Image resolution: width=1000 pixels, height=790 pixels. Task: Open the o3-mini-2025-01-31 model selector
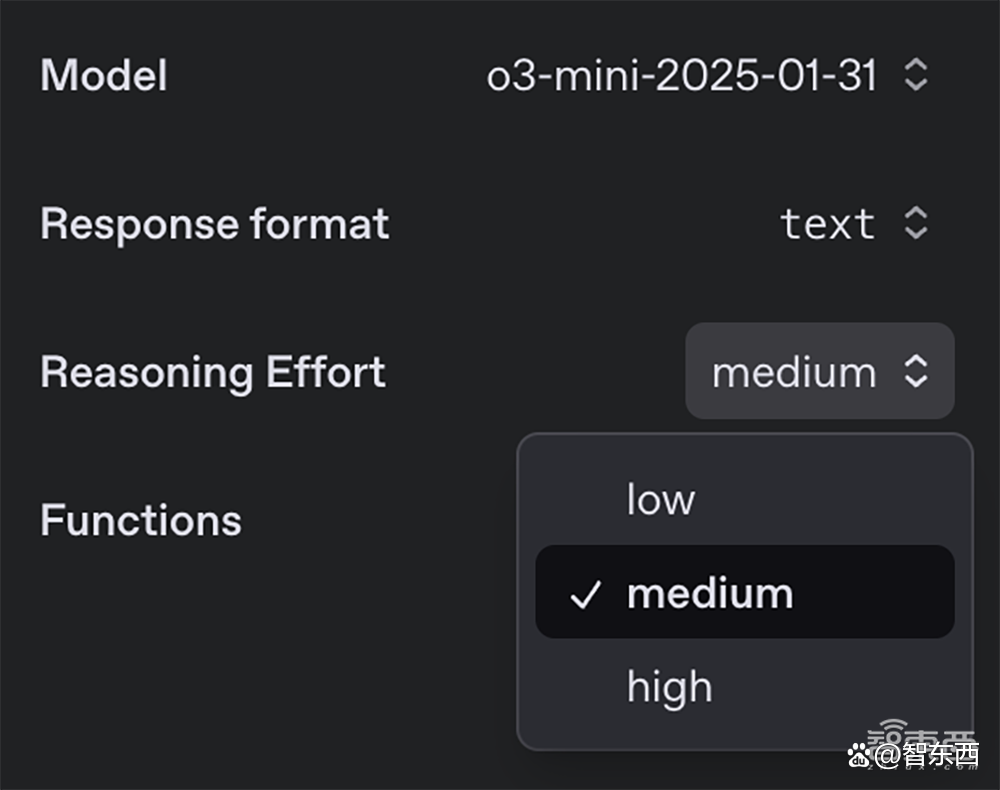coord(707,75)
